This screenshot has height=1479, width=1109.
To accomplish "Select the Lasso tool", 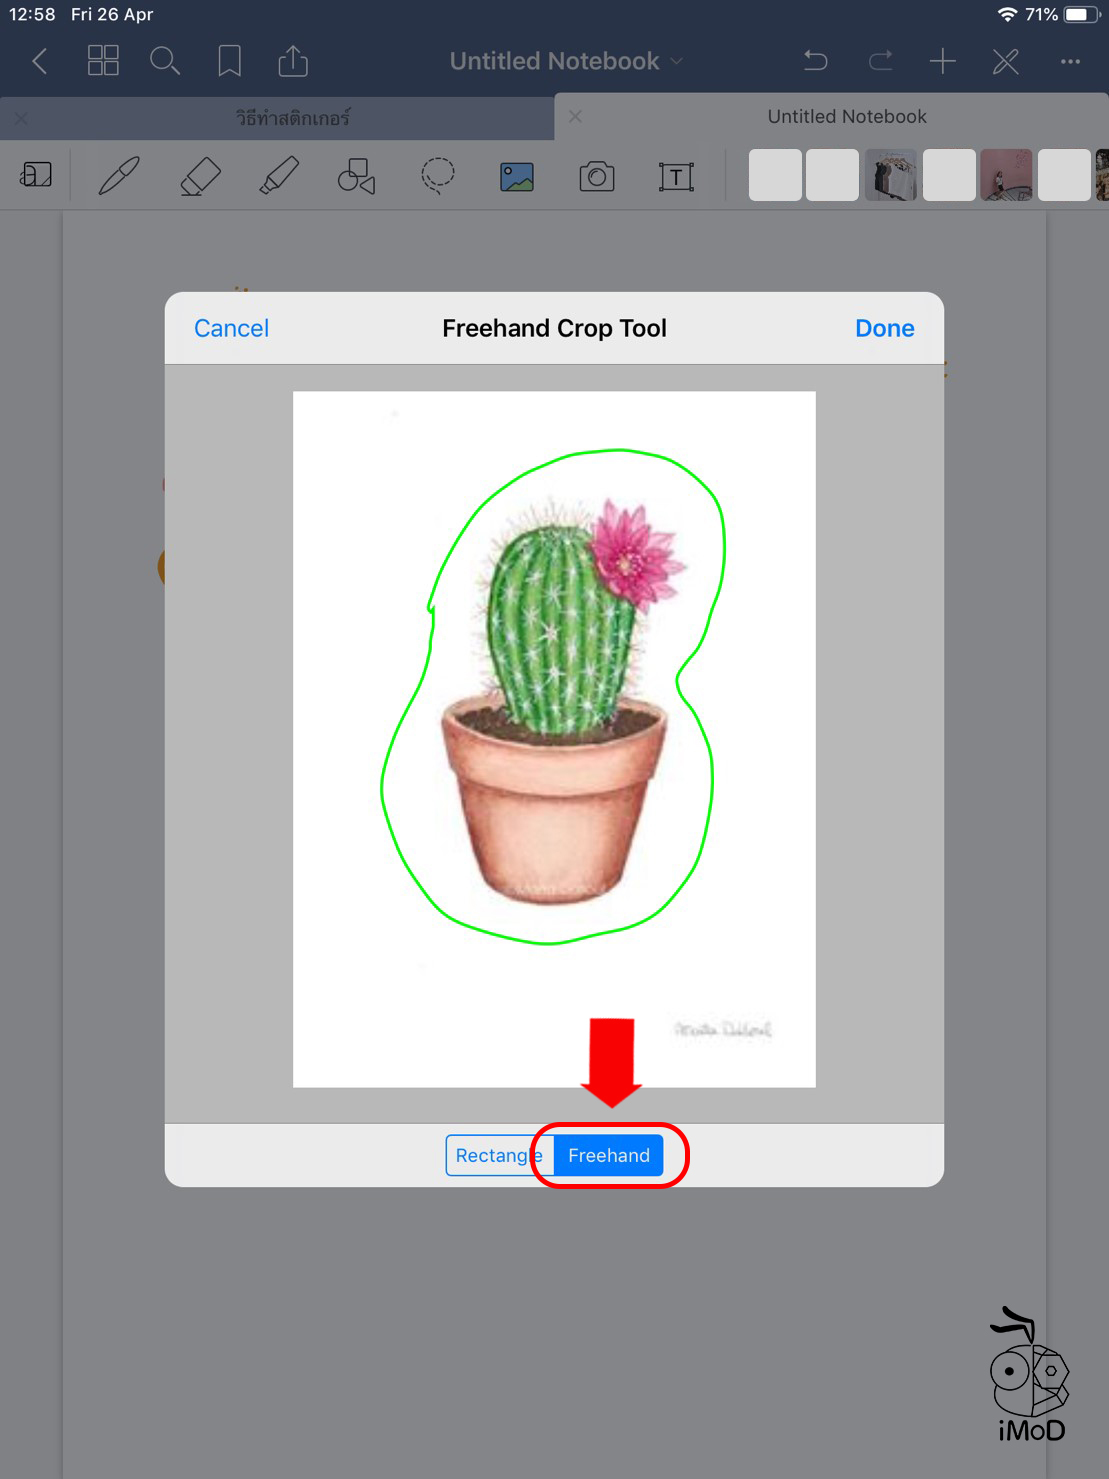I will (x=437, y=177).
